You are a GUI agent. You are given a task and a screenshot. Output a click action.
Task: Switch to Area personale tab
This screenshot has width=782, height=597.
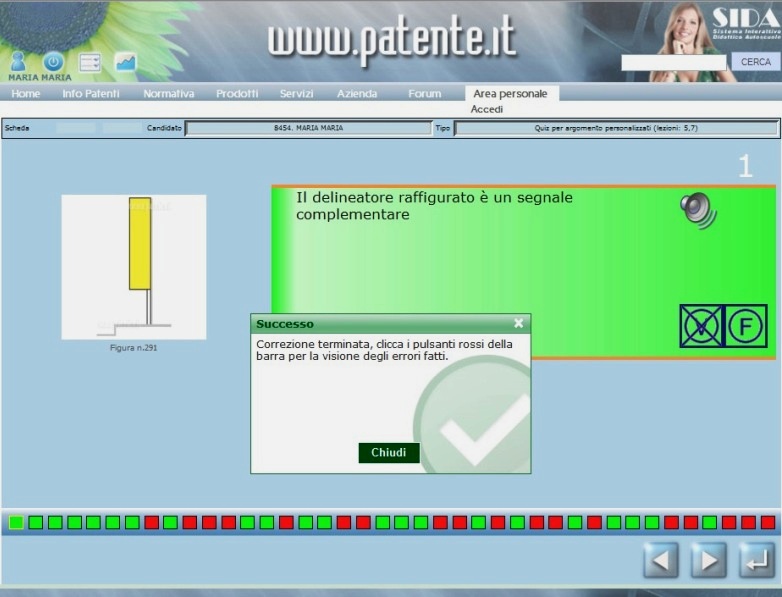coord(510,93)
